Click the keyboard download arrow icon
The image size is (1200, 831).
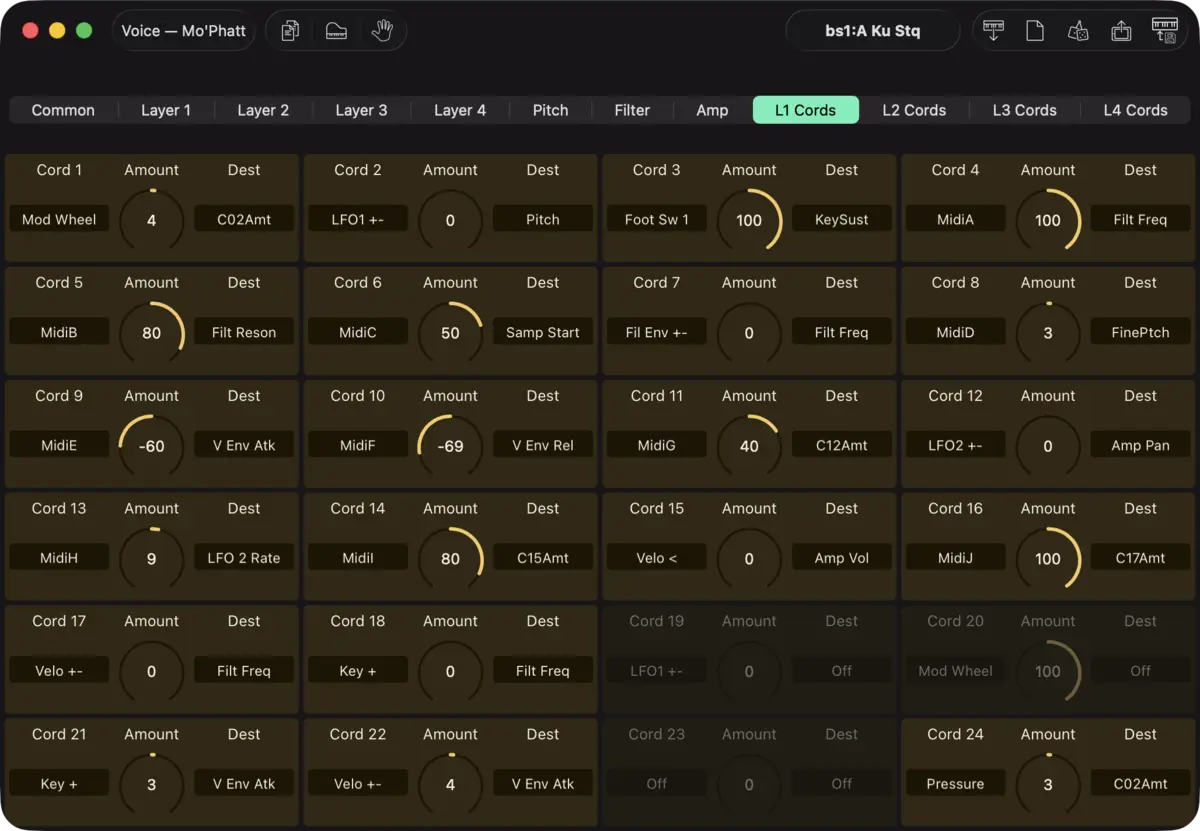[x=993, y=31]
